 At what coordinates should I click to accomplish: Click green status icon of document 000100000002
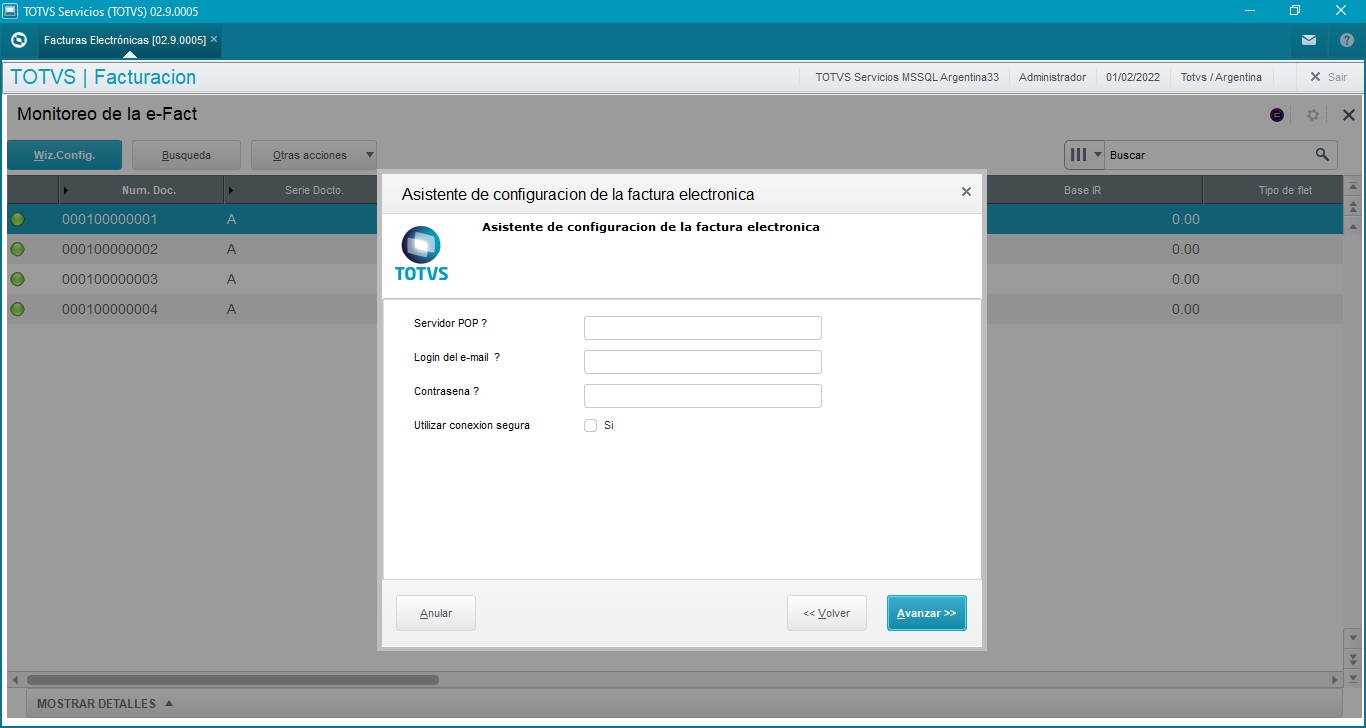(x=17, y=249)
